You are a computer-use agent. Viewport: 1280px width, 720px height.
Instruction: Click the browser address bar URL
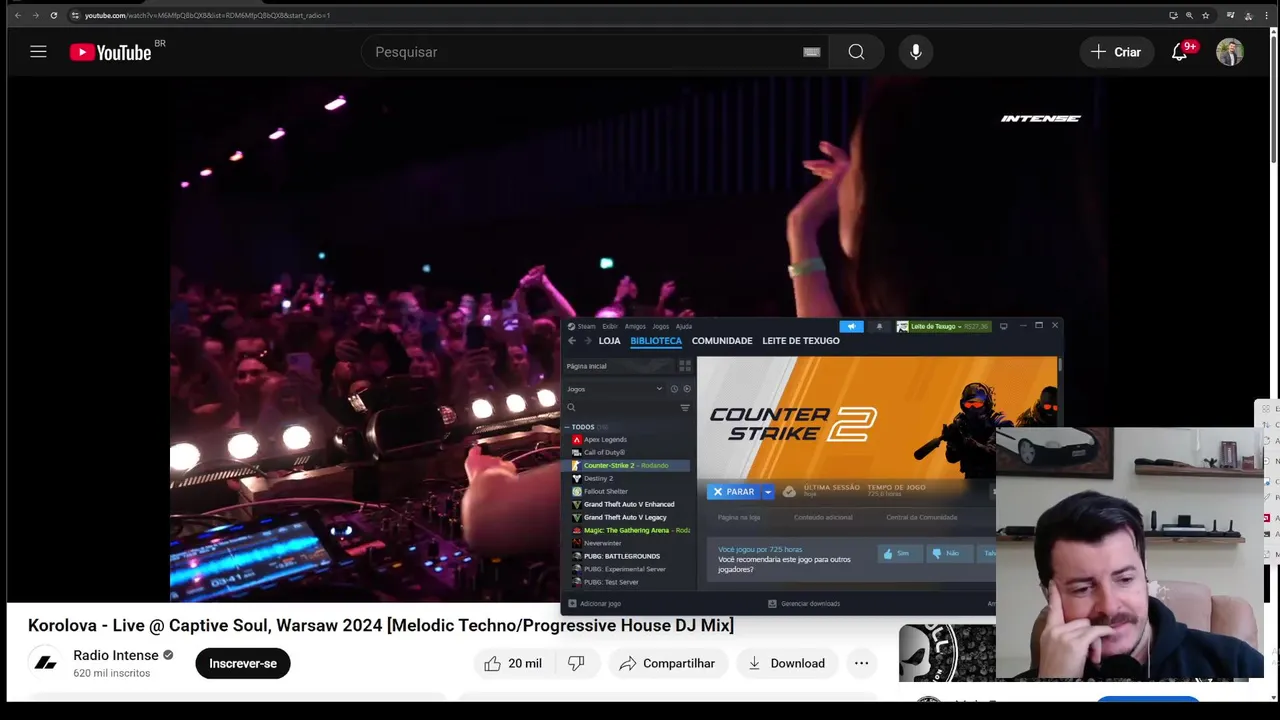coord(207,15)
